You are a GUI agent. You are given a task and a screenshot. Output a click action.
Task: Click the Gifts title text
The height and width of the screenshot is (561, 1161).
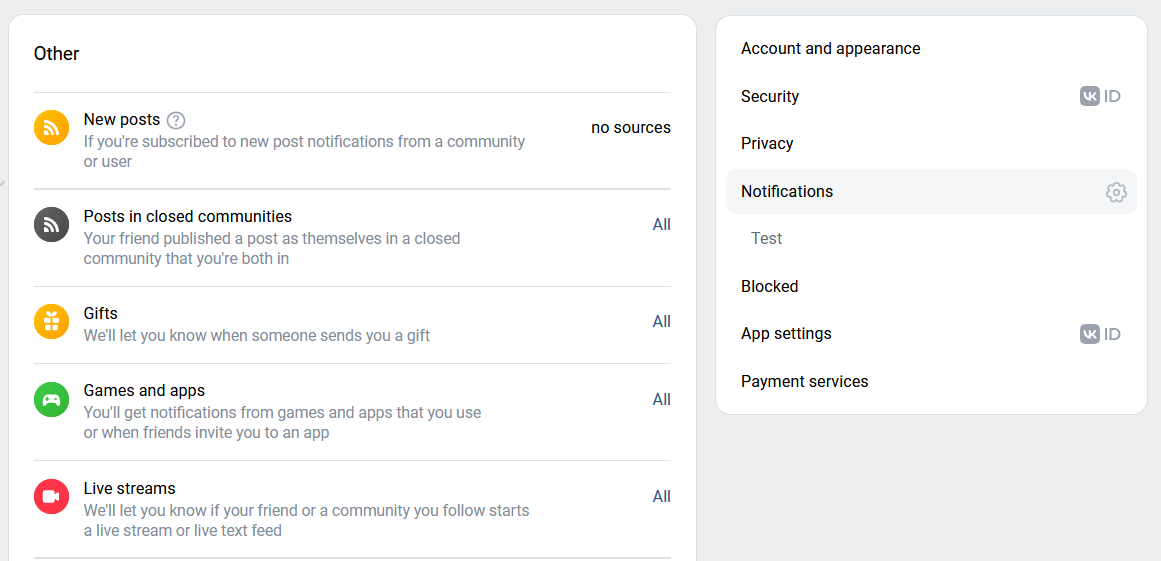[x=101, y=313]
